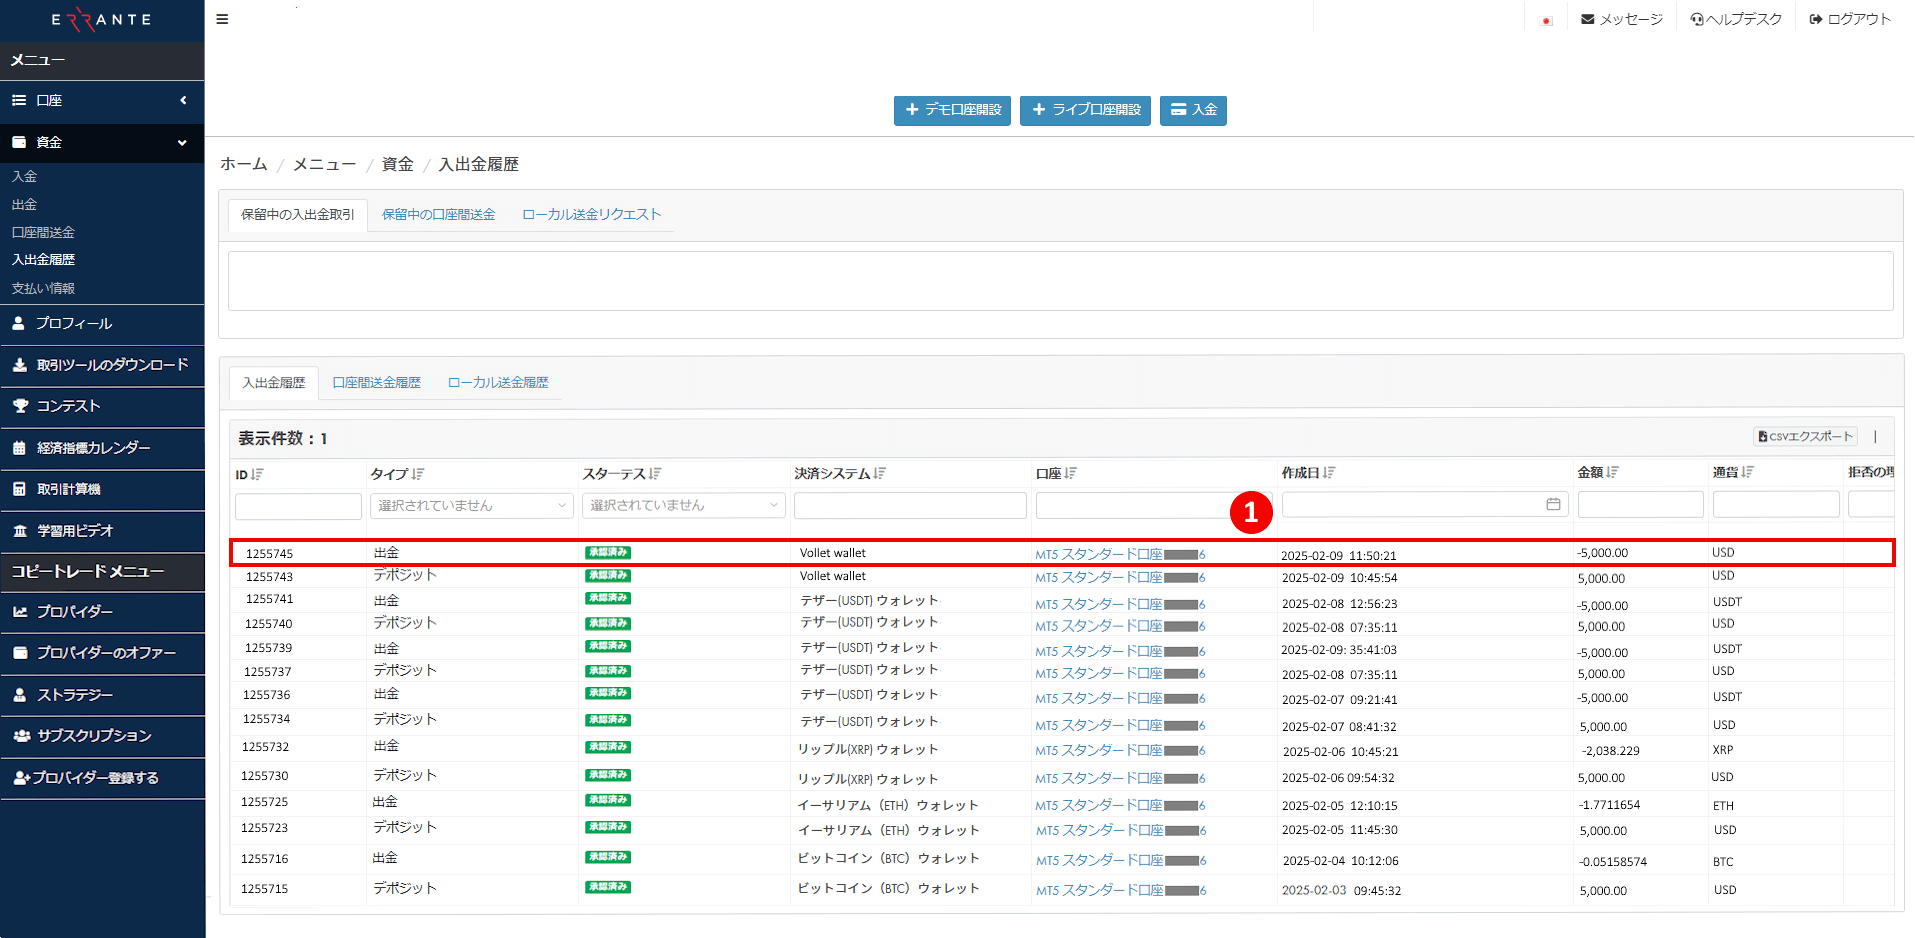Collapse the 口座 sidebar section

point(183,100)
